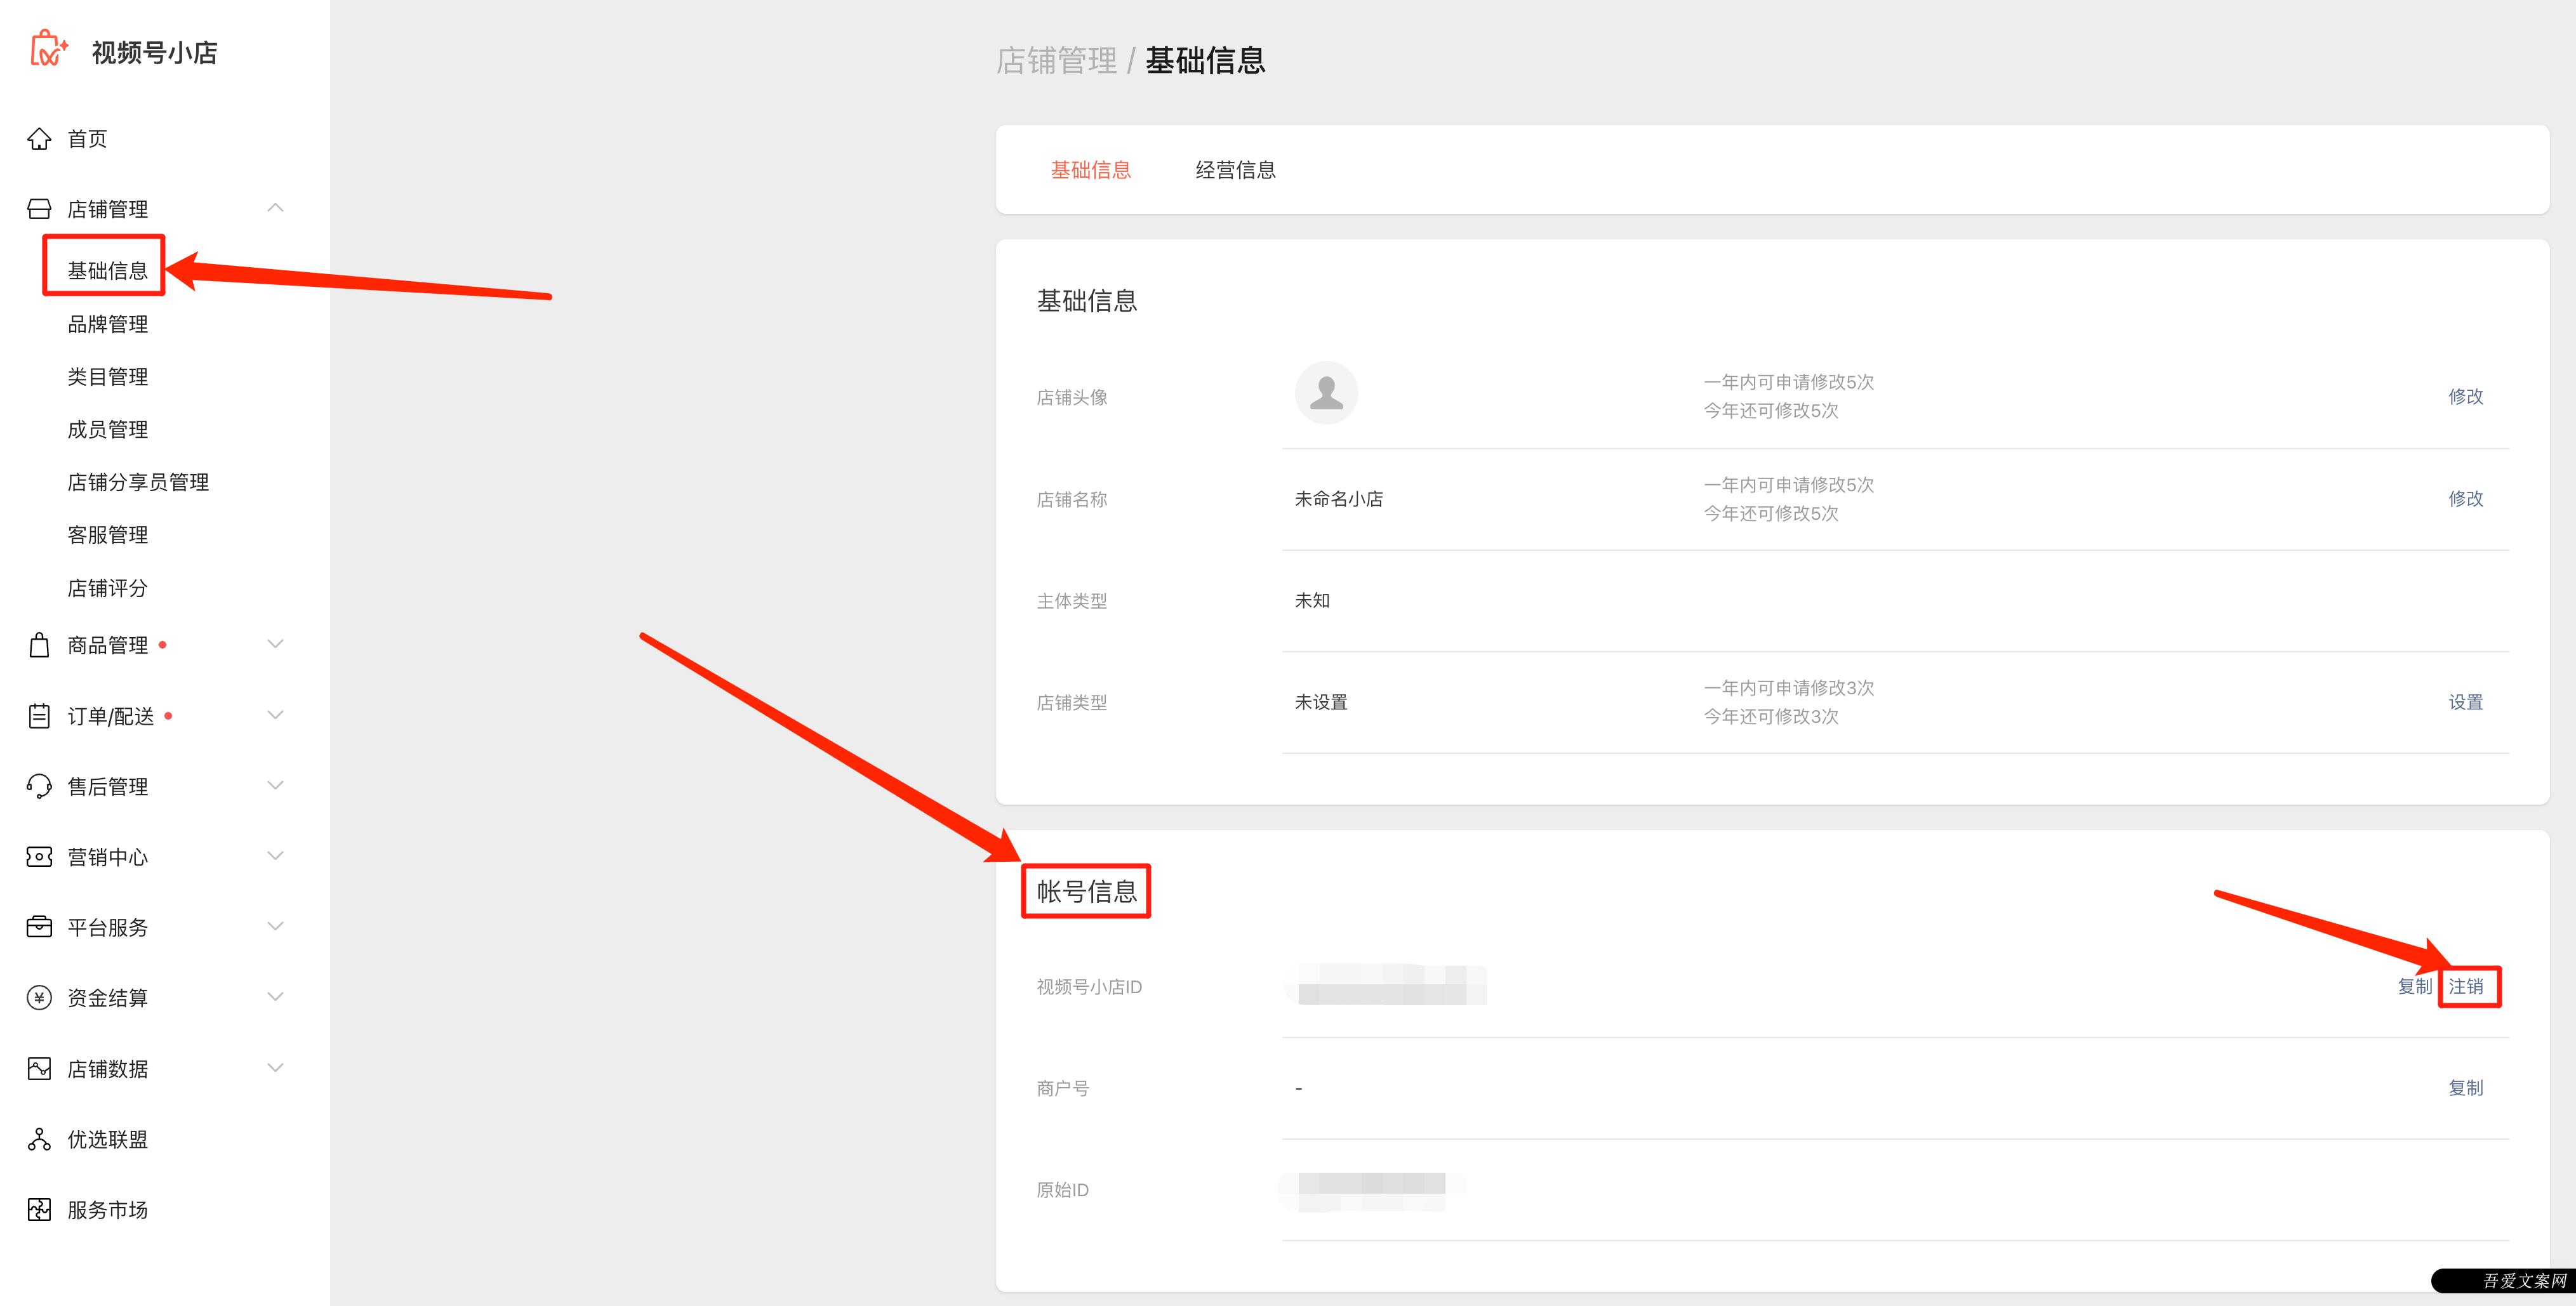Click the 未设置 shop type value

point(1320,703)
